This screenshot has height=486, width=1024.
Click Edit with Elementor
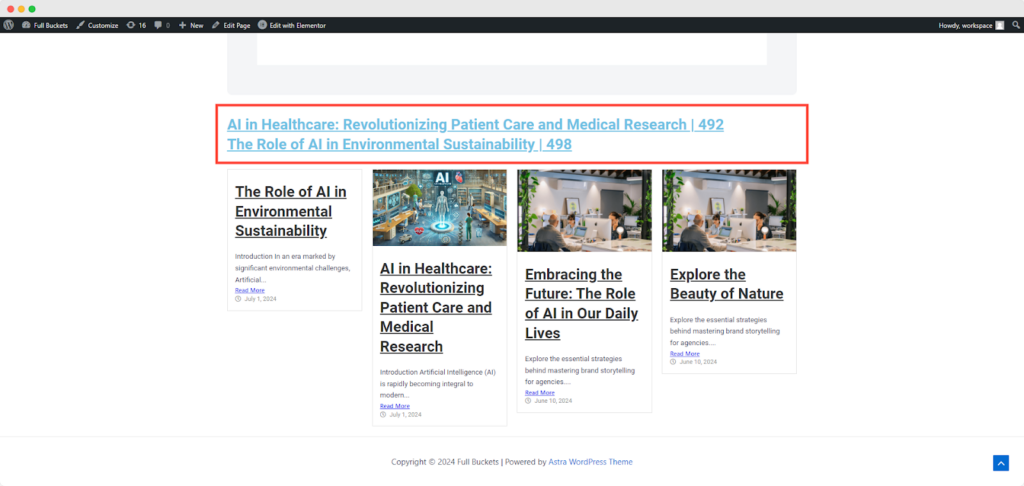coord(292,25)
